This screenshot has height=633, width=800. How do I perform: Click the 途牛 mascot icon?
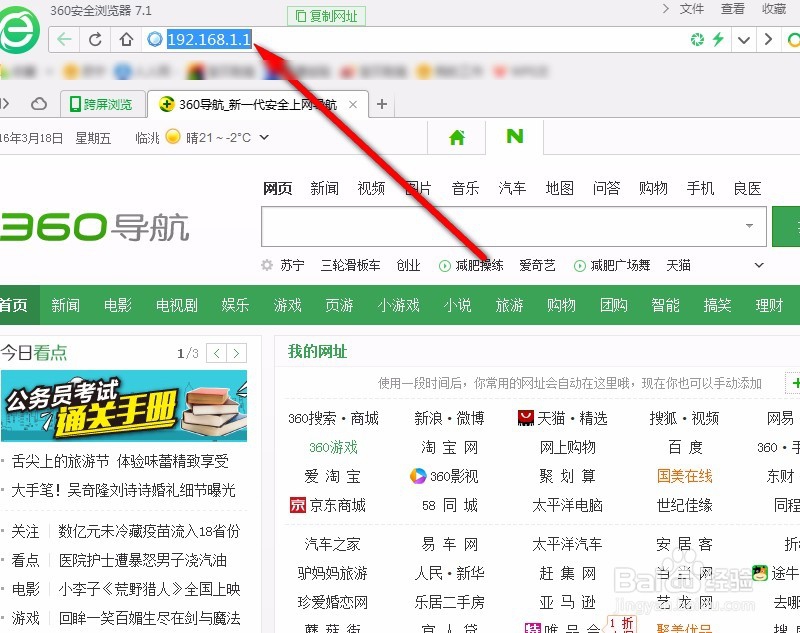pyautogui.click(x=760, y=572)
